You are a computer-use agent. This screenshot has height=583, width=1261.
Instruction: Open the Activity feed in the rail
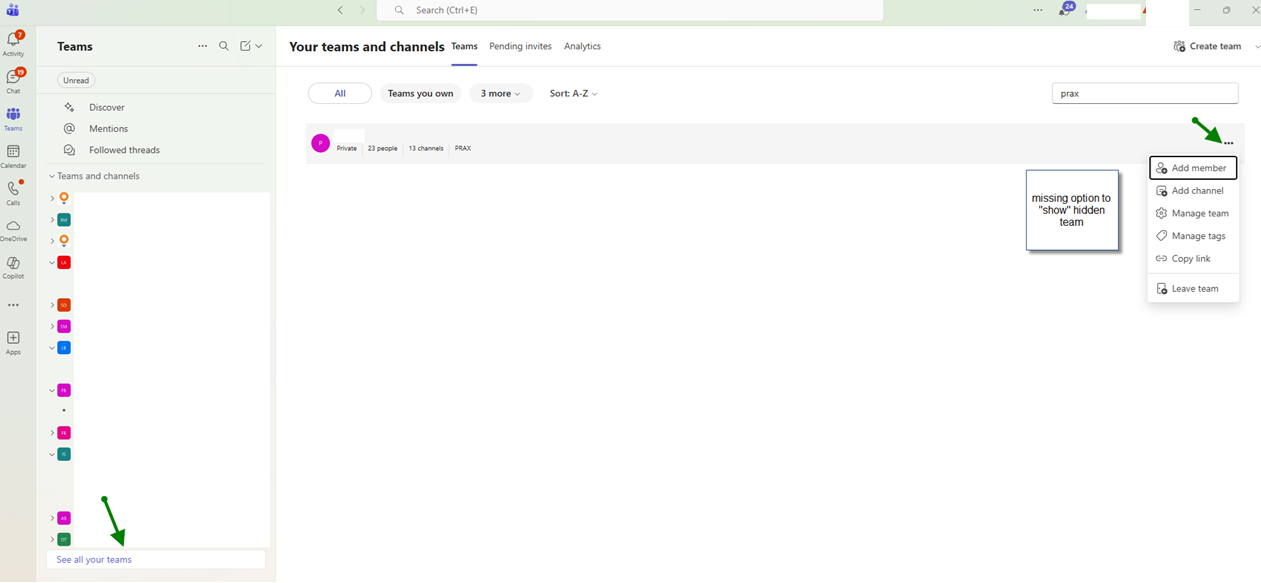point(14,43)
